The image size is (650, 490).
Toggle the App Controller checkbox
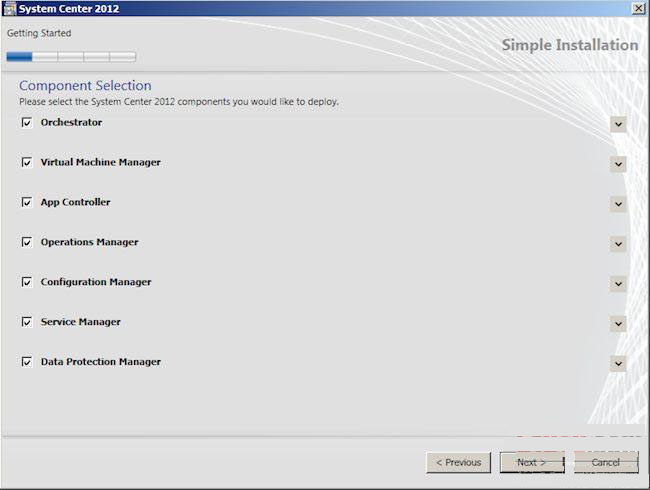27,202
